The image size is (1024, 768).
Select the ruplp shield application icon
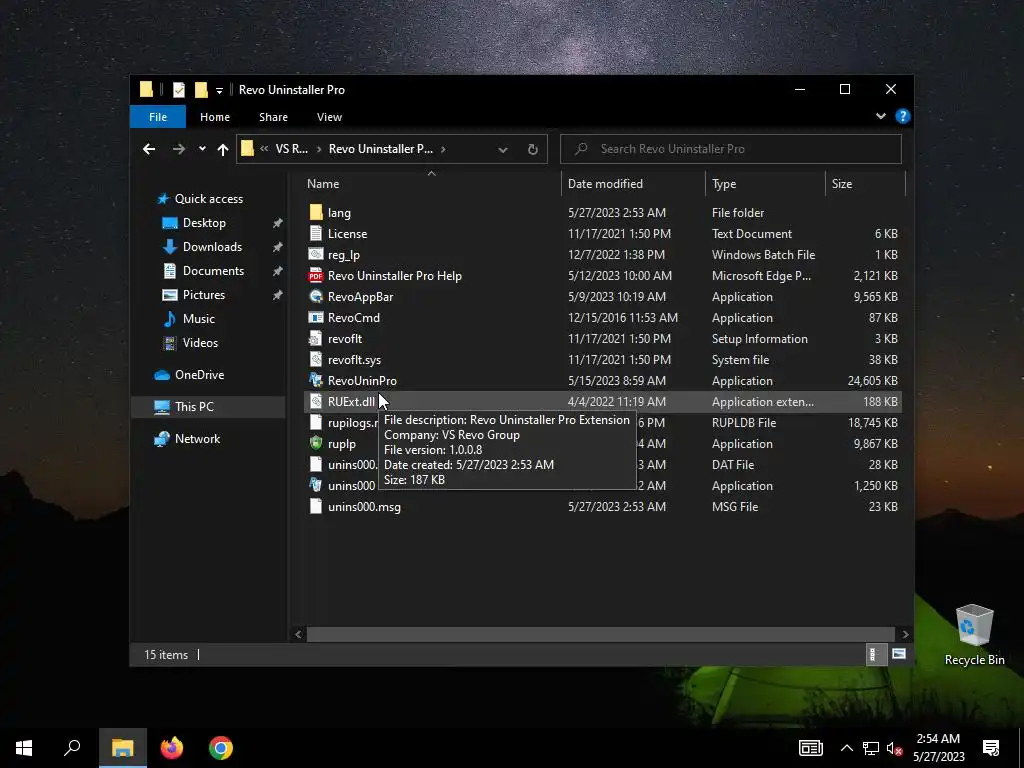point(316,443)
